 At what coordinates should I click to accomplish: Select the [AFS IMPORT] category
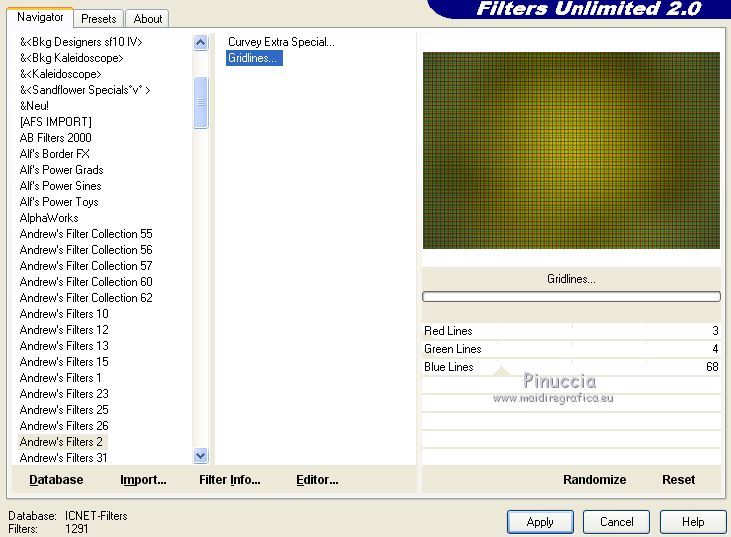pyautogui.click(x=55, y=122)
